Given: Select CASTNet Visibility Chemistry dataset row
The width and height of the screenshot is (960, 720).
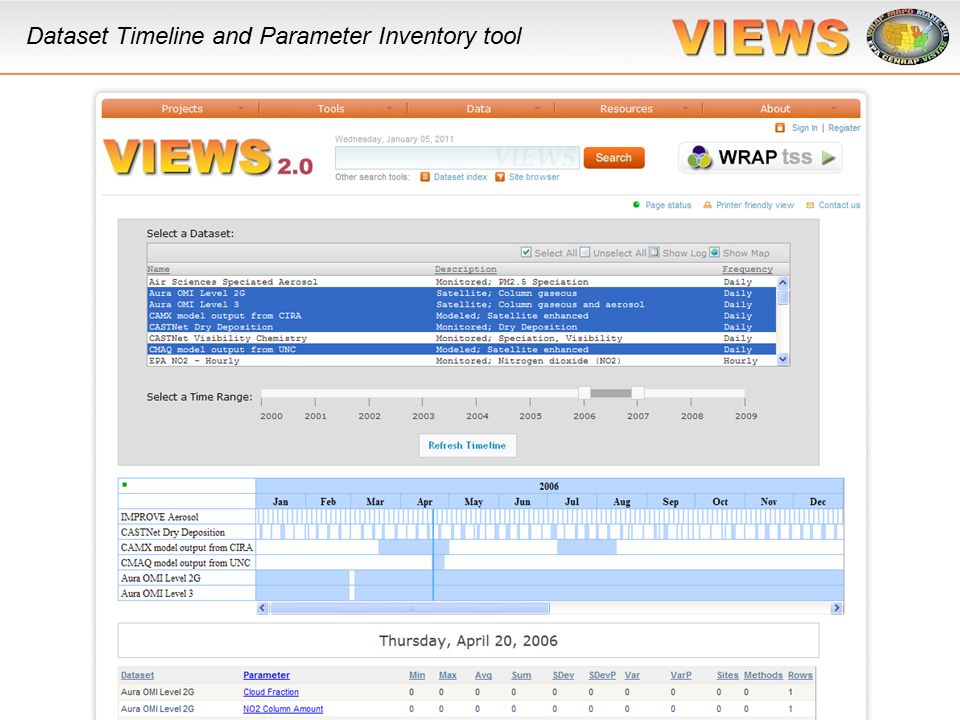Looking at the screenshot, I should click(462, 338).
